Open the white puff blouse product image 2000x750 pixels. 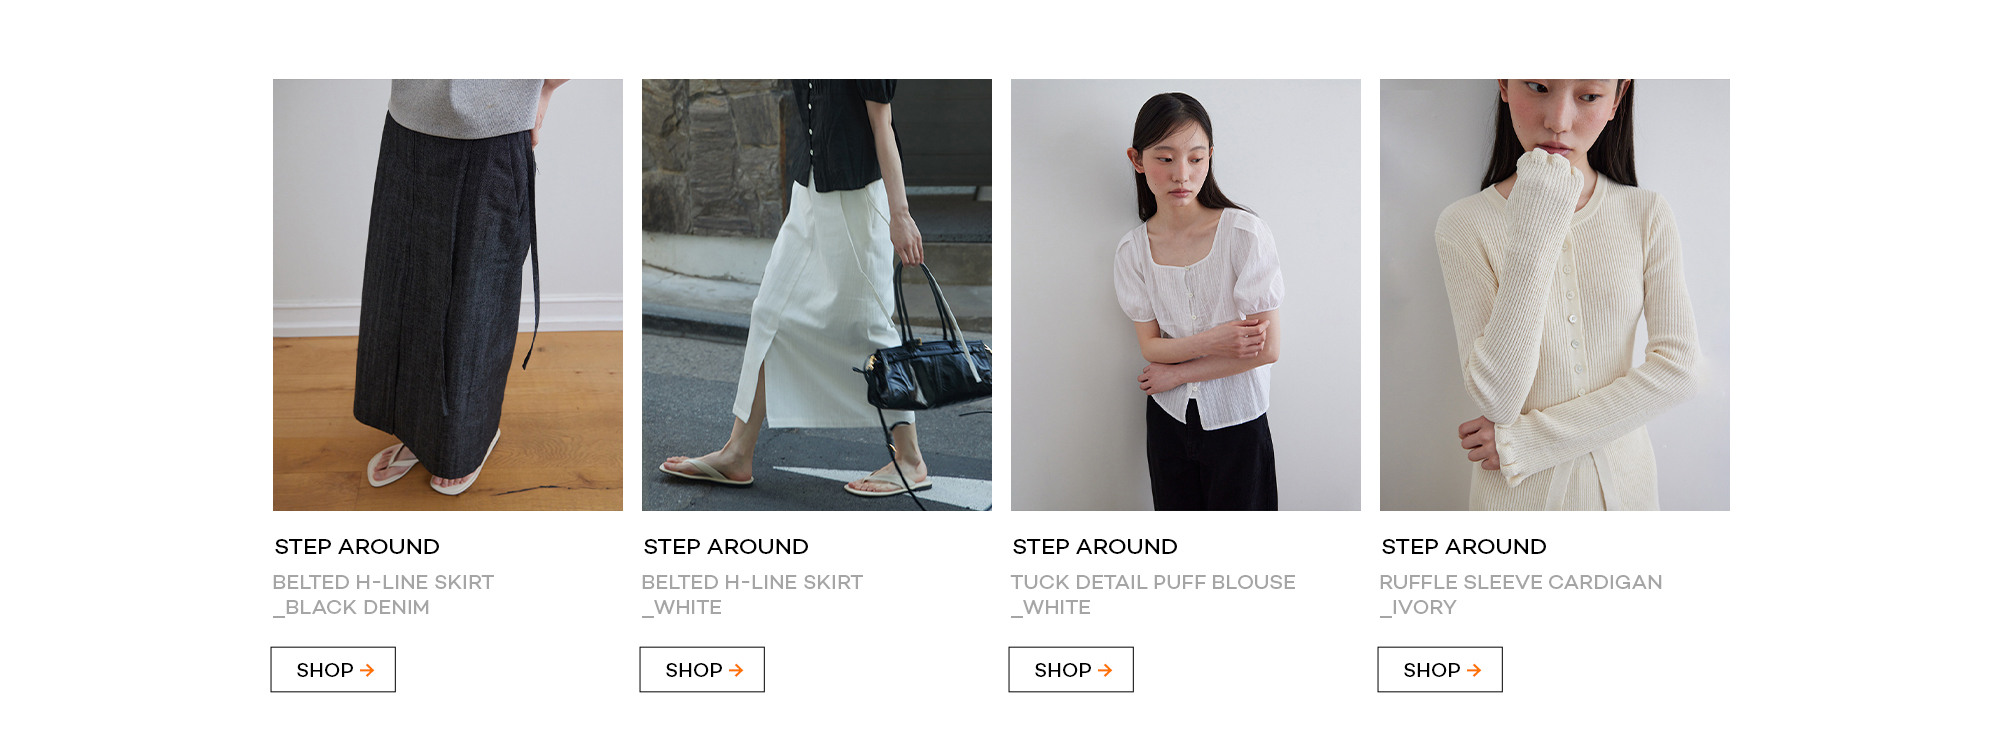(1186, 295)
